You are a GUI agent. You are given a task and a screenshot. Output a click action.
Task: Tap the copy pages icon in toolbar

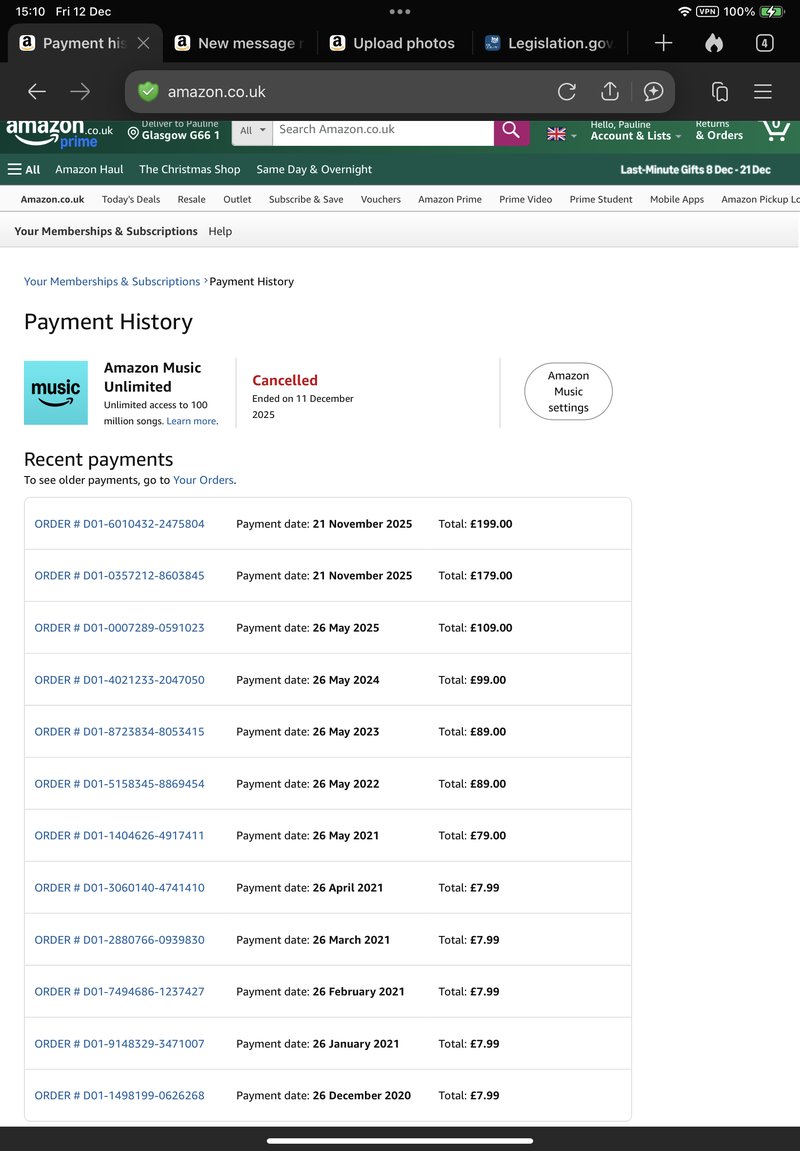pos(720,92)
